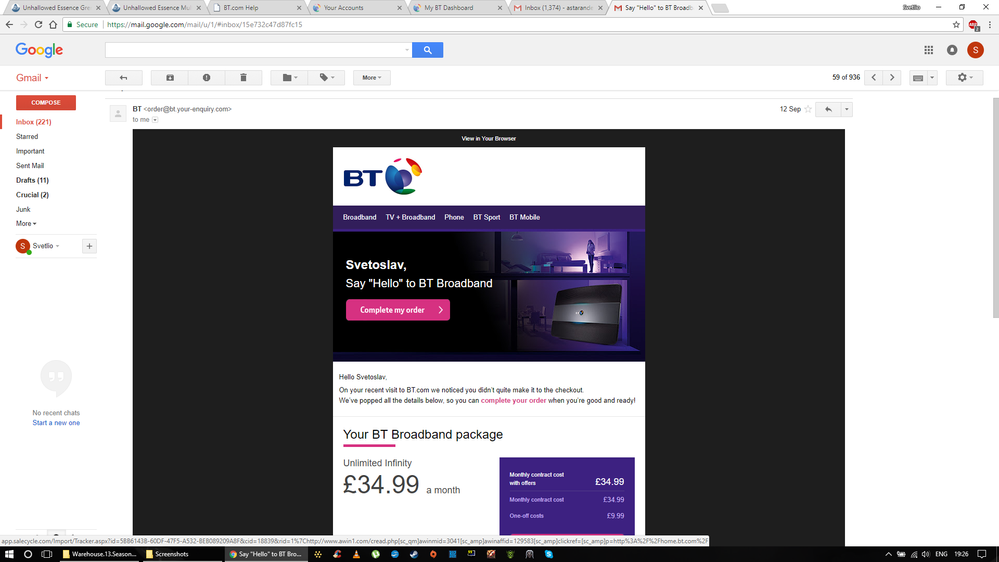Select Phone in BT email nav

[454, 217]
